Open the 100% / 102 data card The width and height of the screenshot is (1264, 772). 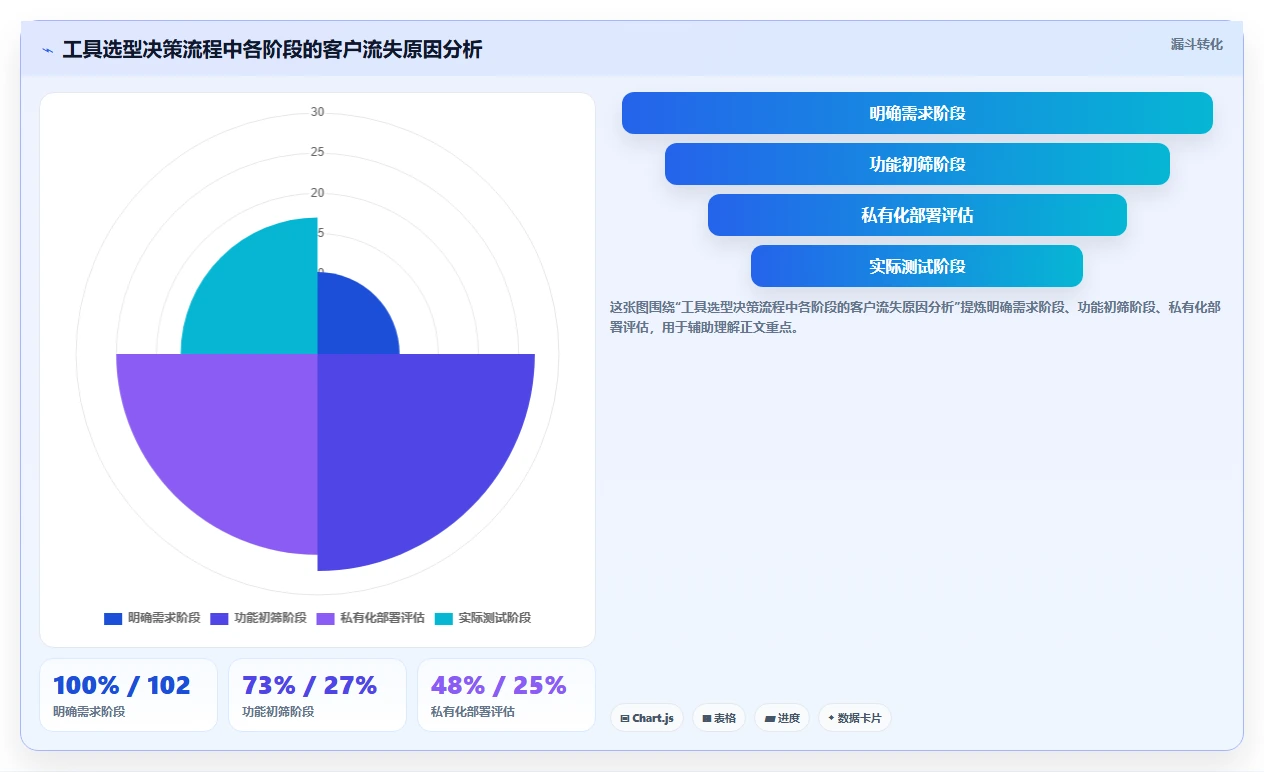[x=128, y=695]
